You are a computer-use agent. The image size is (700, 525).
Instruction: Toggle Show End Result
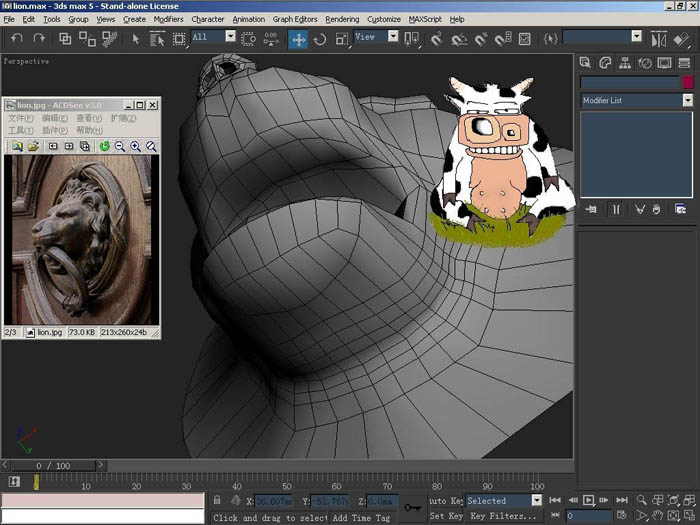[x=616, y=209]
